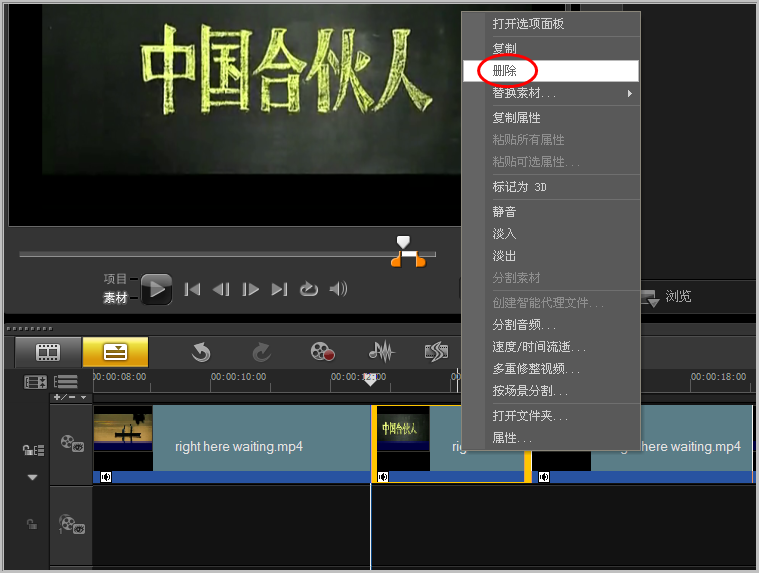The height and width of the screenshot is (573, 759).
Task: Expand ripple editing options arrow
Action: coord(32,477)
